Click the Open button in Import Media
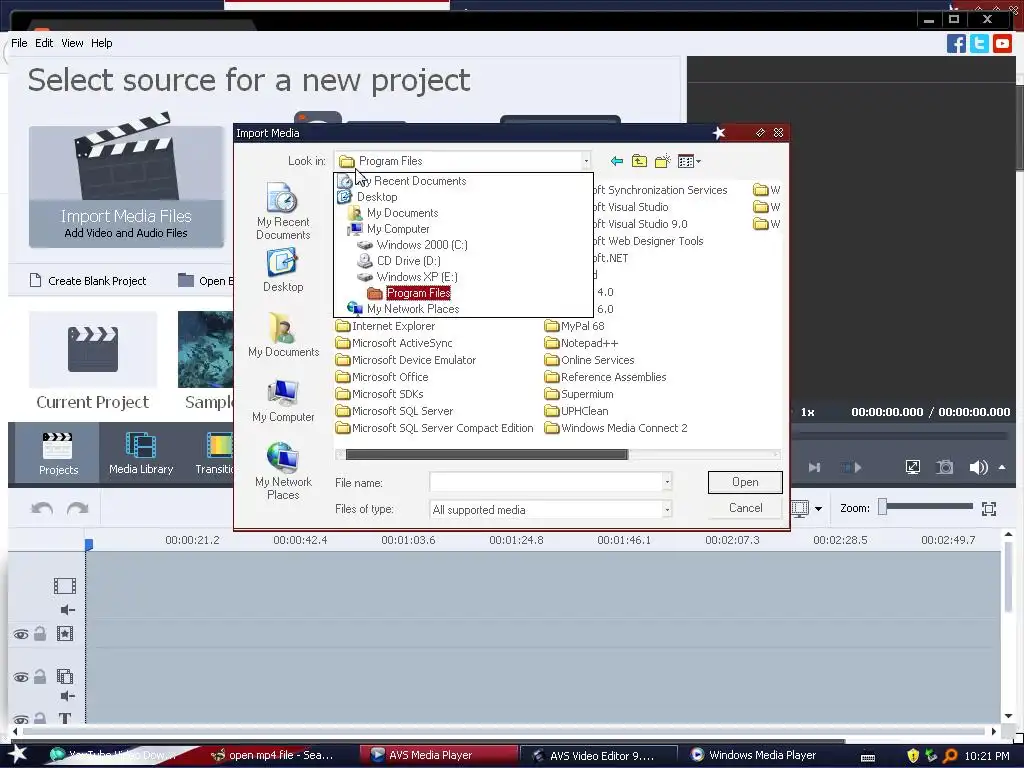 [745, 482]
